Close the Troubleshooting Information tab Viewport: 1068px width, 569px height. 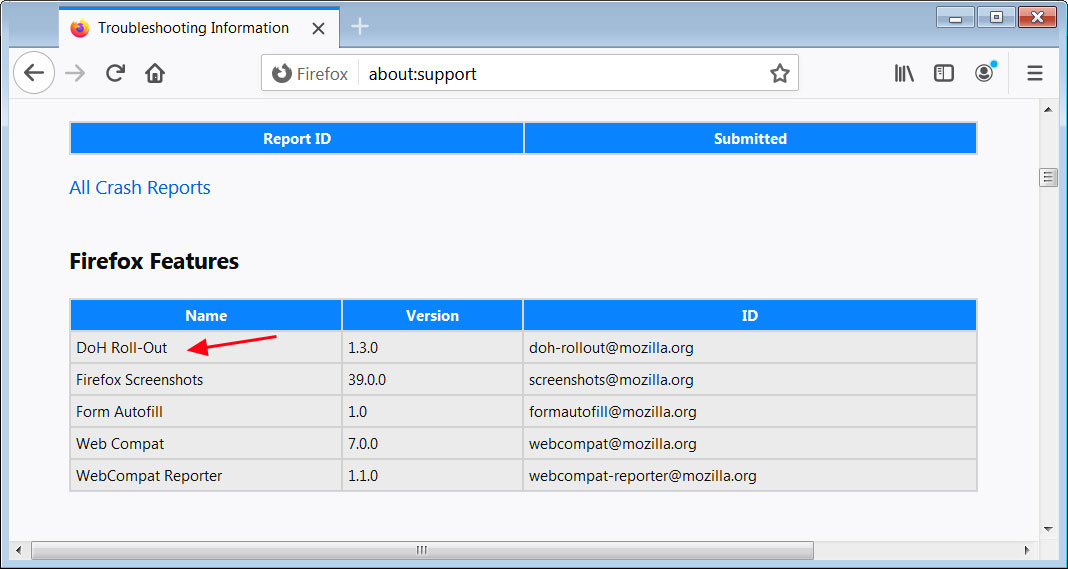click(318, 29)
